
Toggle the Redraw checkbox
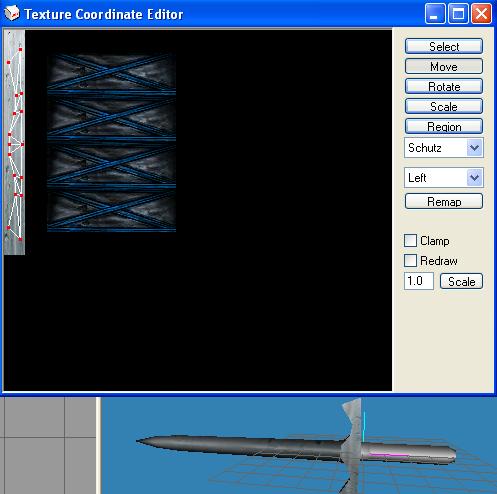tap(410, 260)
